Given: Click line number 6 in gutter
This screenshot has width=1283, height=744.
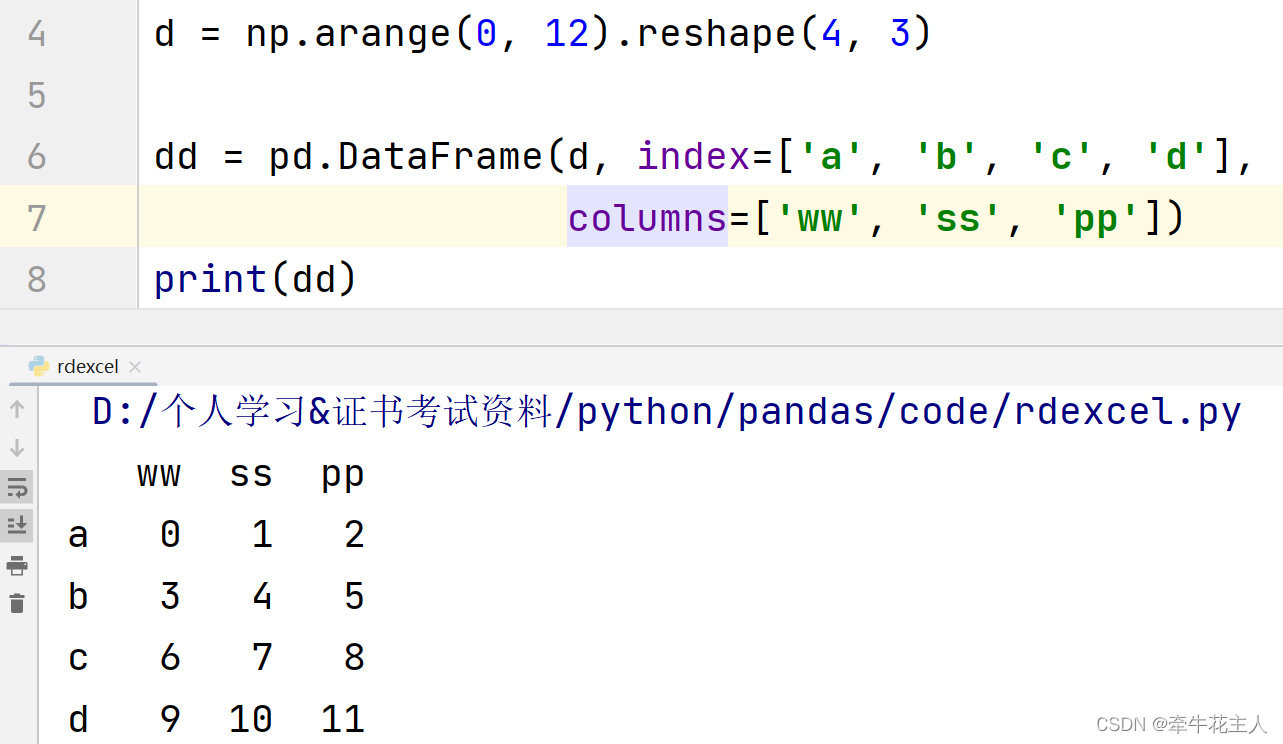Looking at the screenshot, I should point(37,157).
